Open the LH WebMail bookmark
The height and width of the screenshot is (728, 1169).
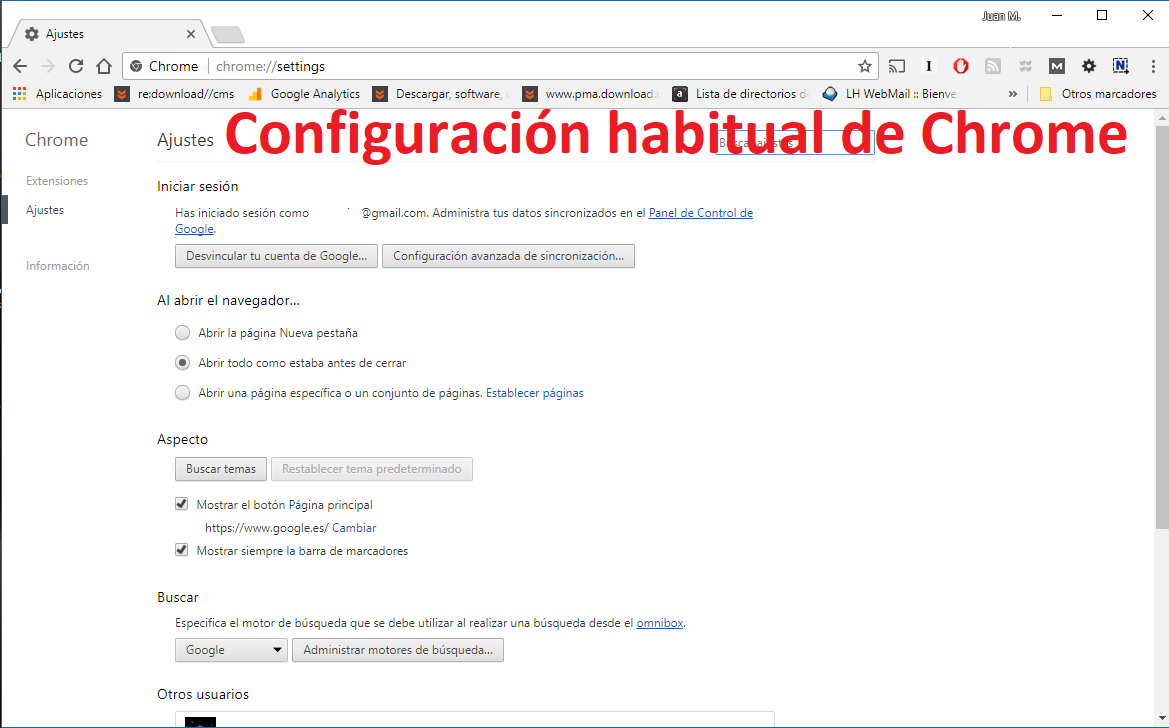point(890,94)
